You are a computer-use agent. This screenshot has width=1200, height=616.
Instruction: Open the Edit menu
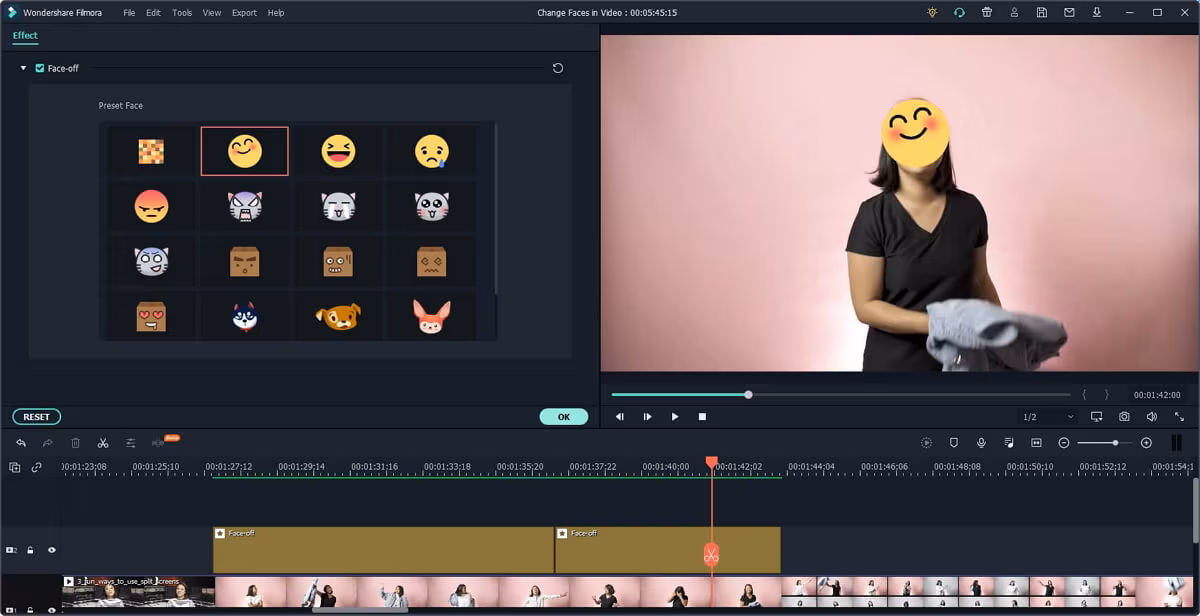point(153,13)
